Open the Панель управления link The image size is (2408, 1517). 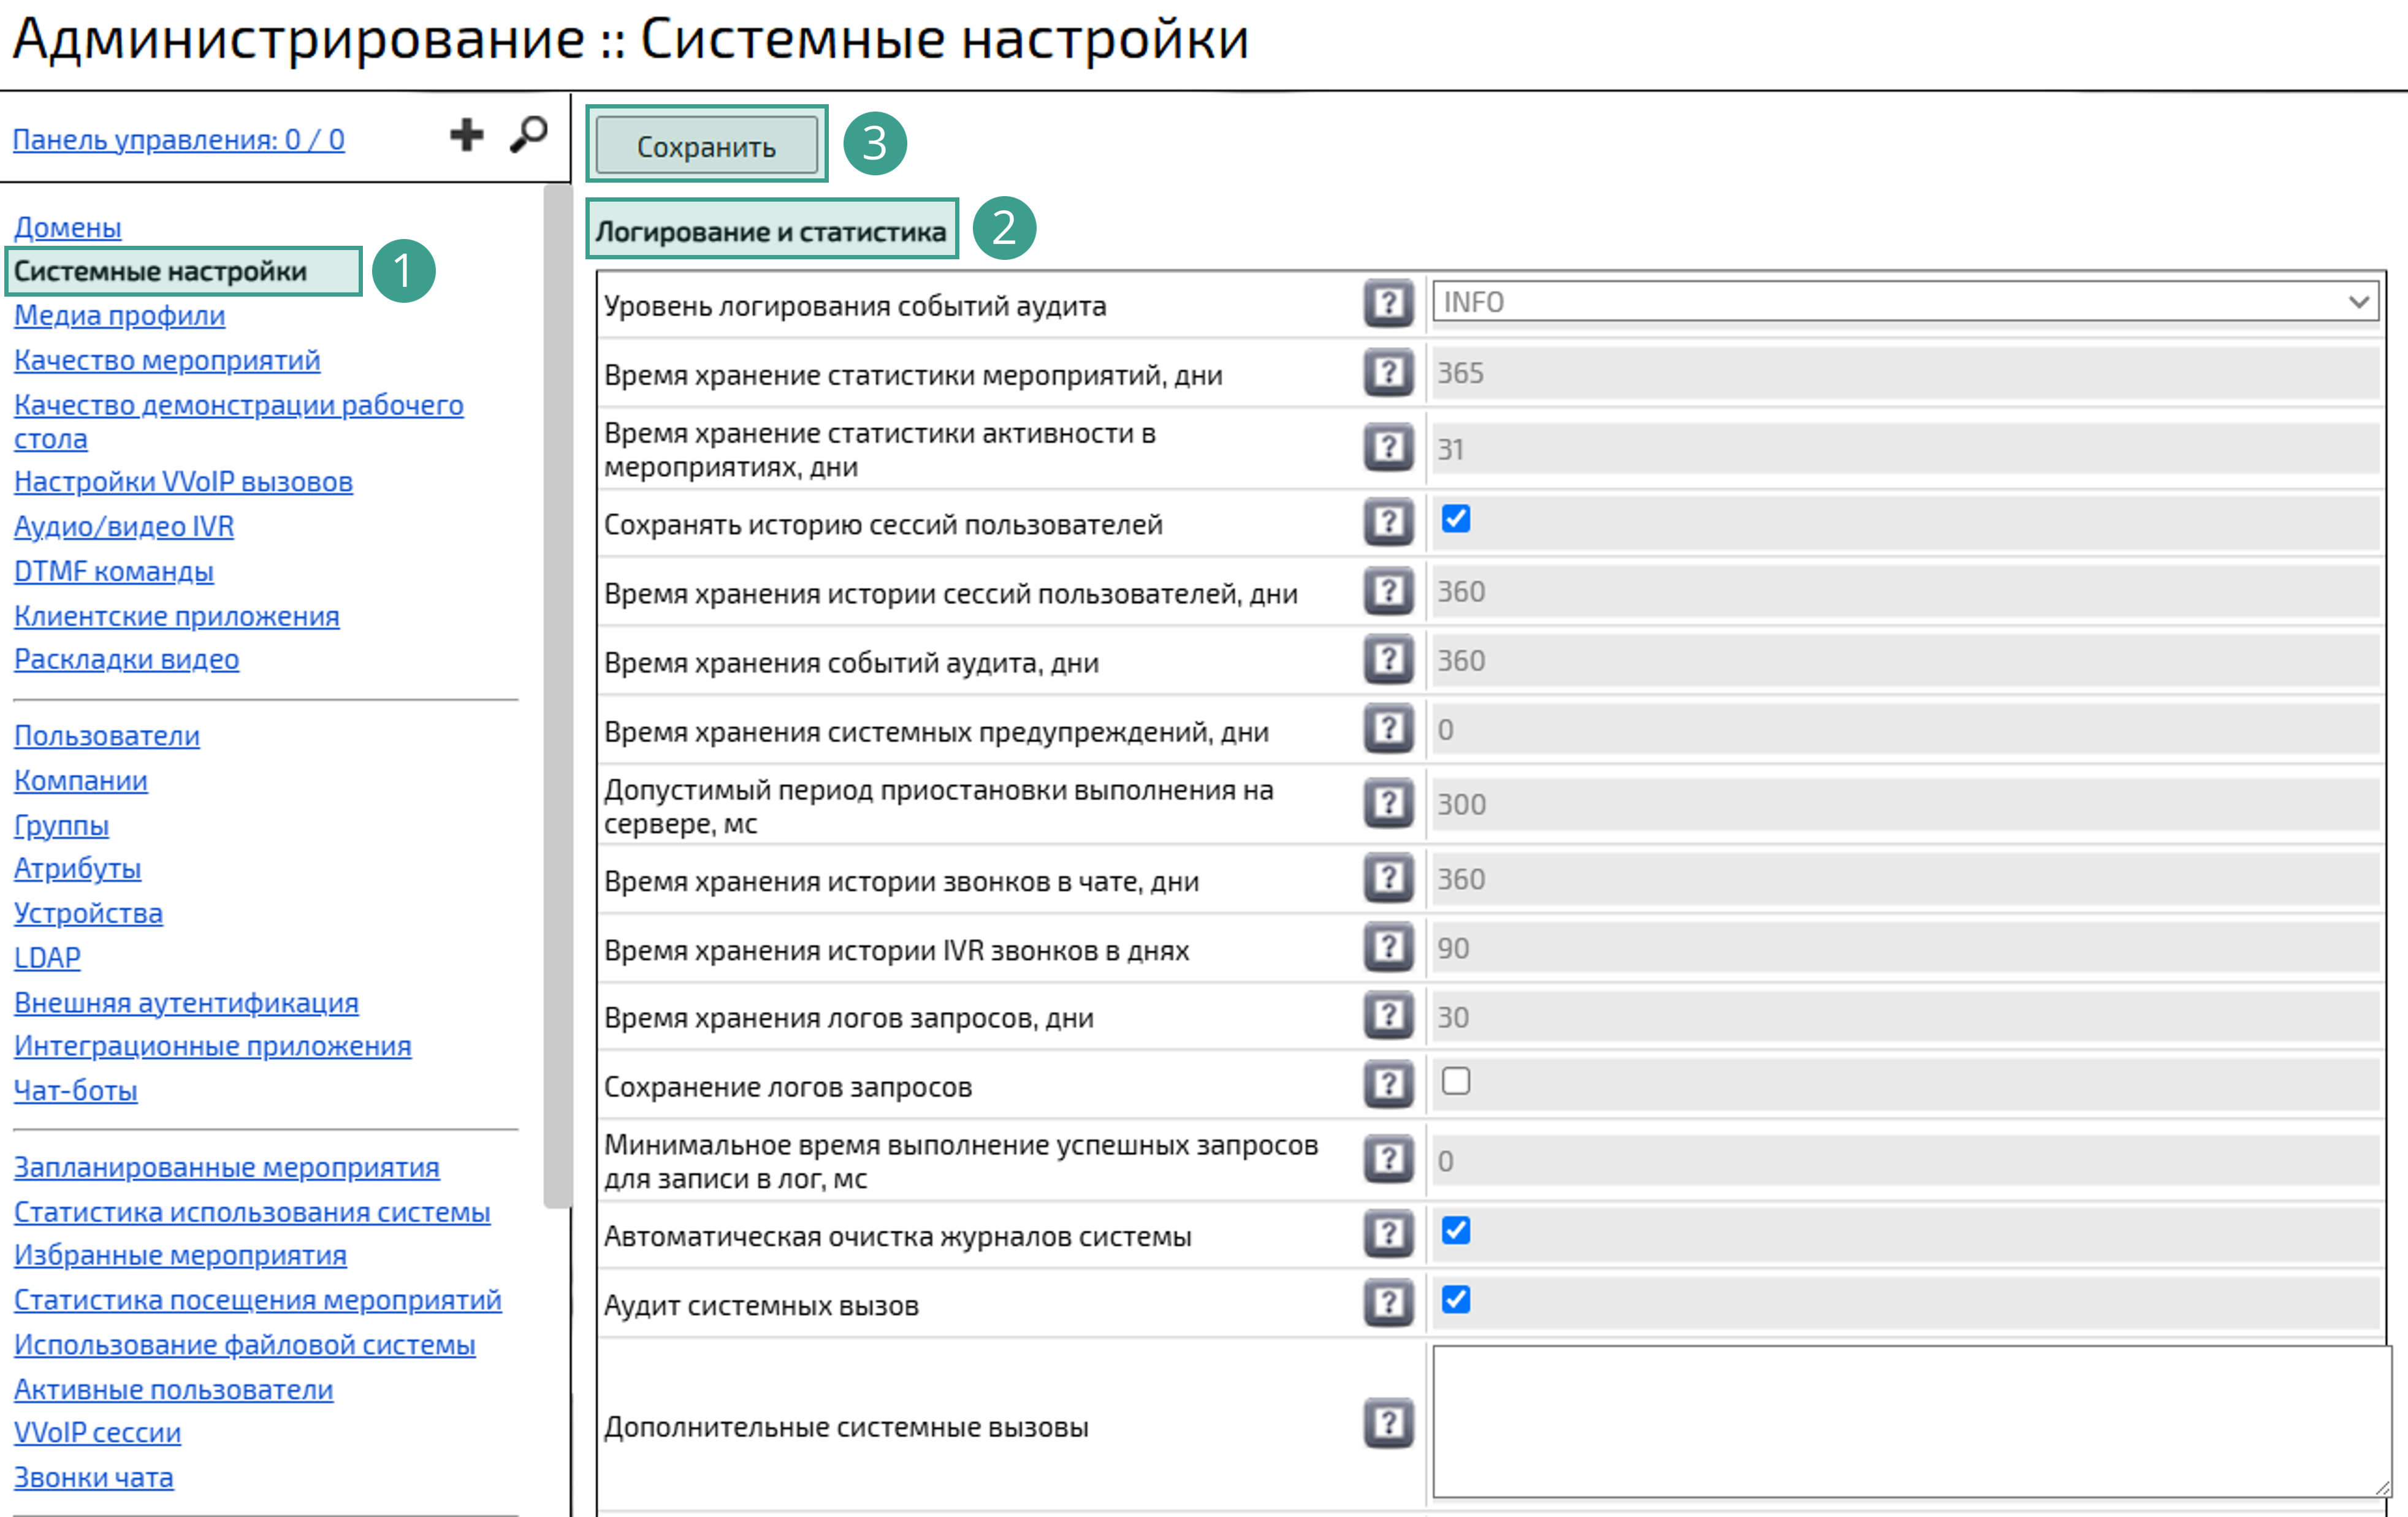click(x=178, y=140)
